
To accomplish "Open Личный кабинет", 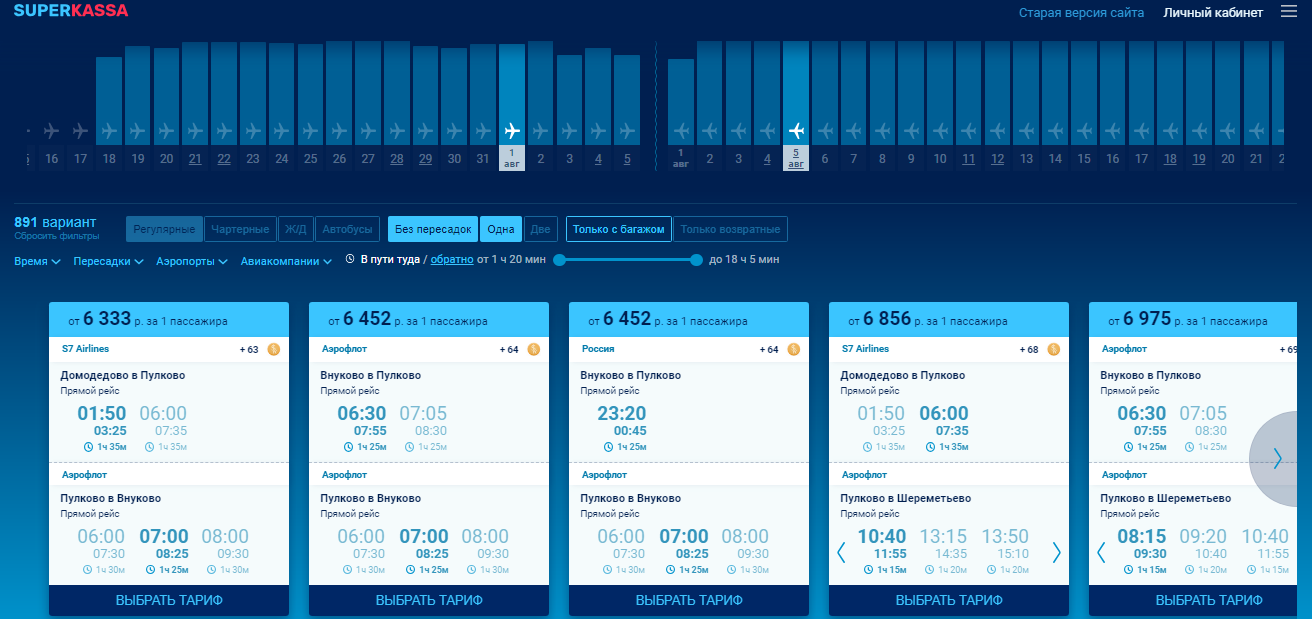I will coord(1212,13).
